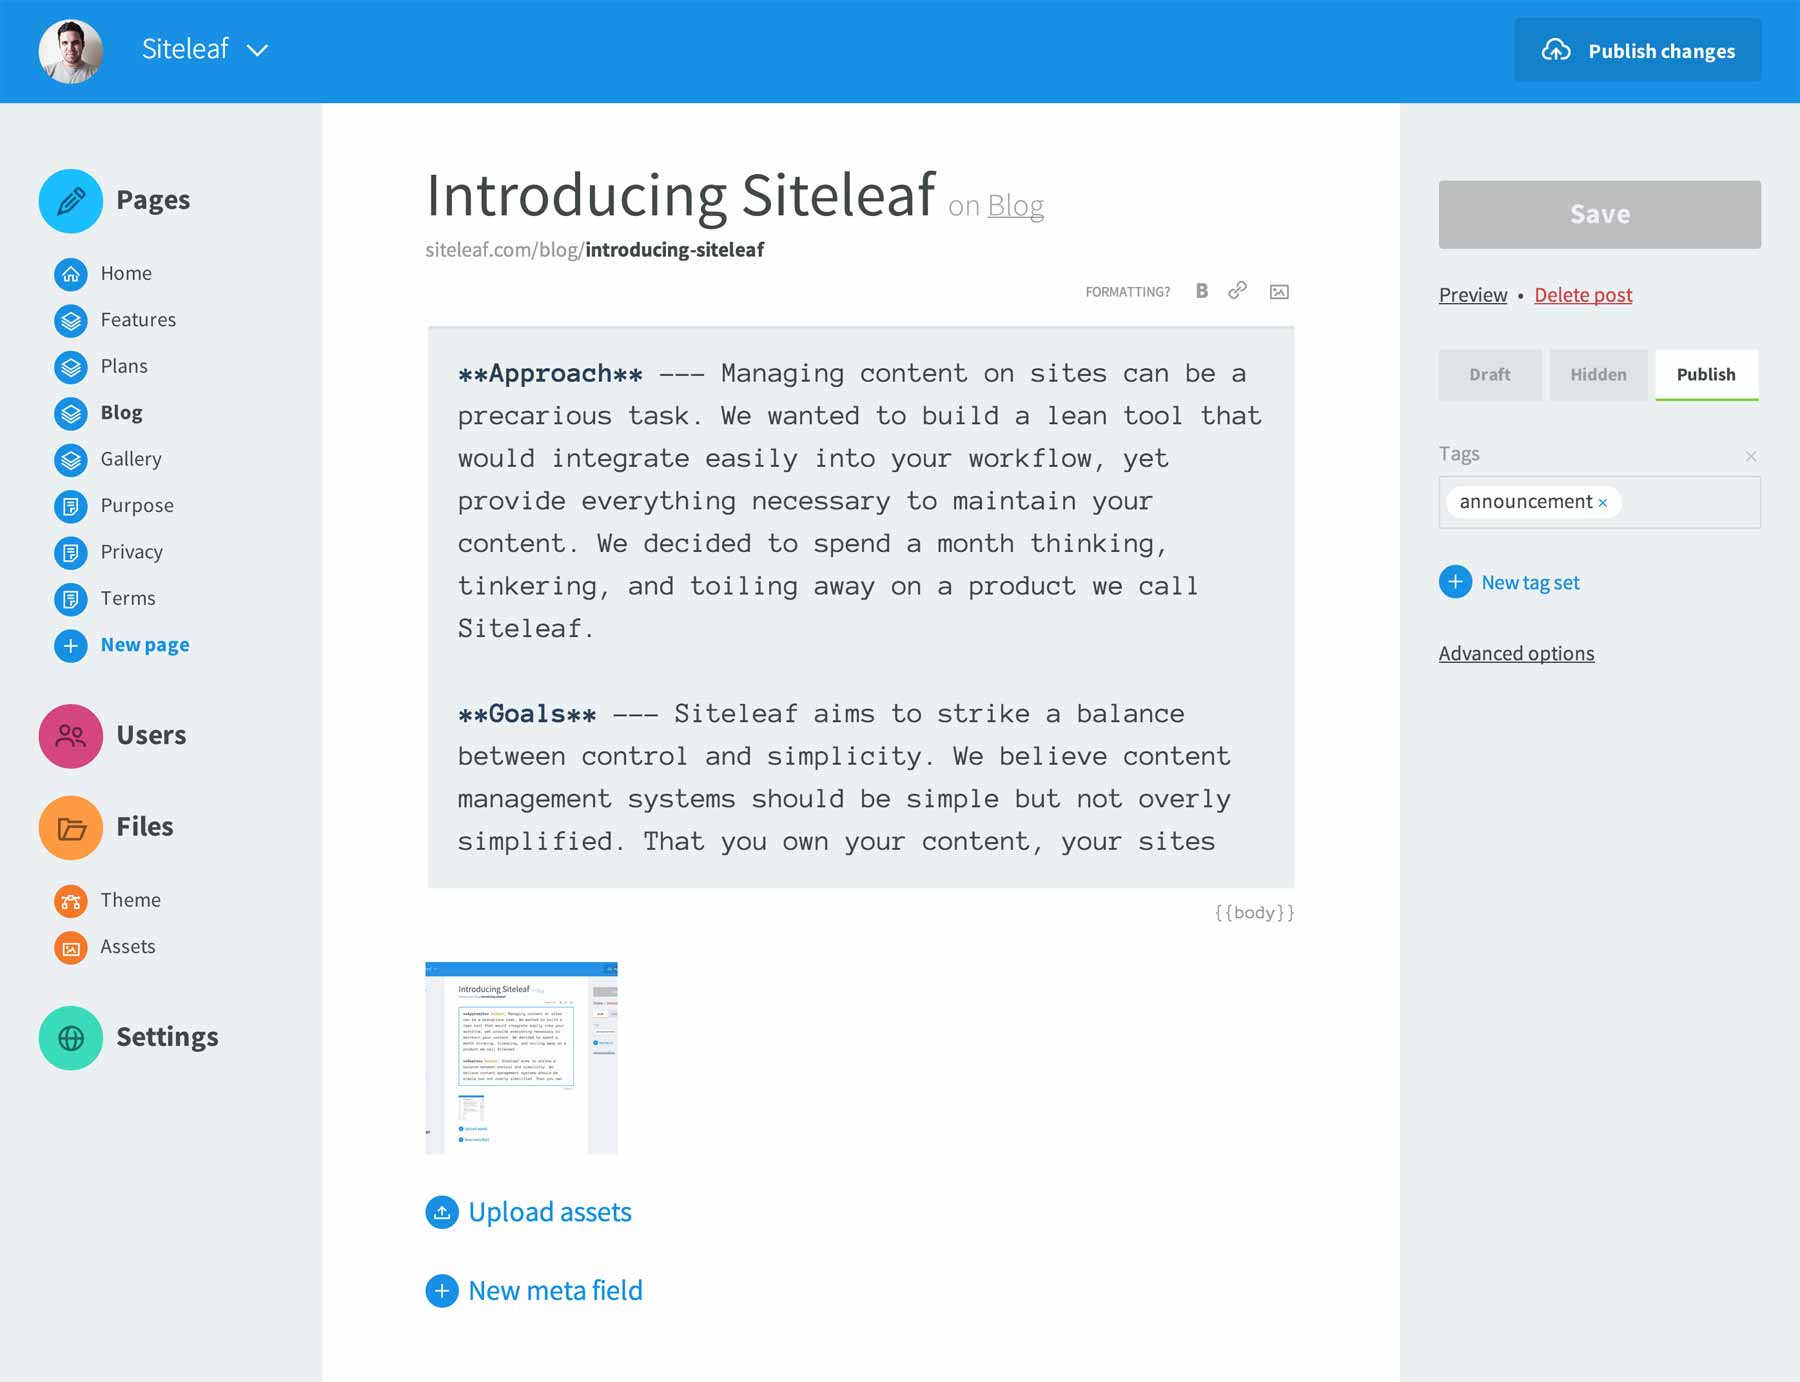
Task: Click the Delete post link
Action: (x=1583, y=295)
